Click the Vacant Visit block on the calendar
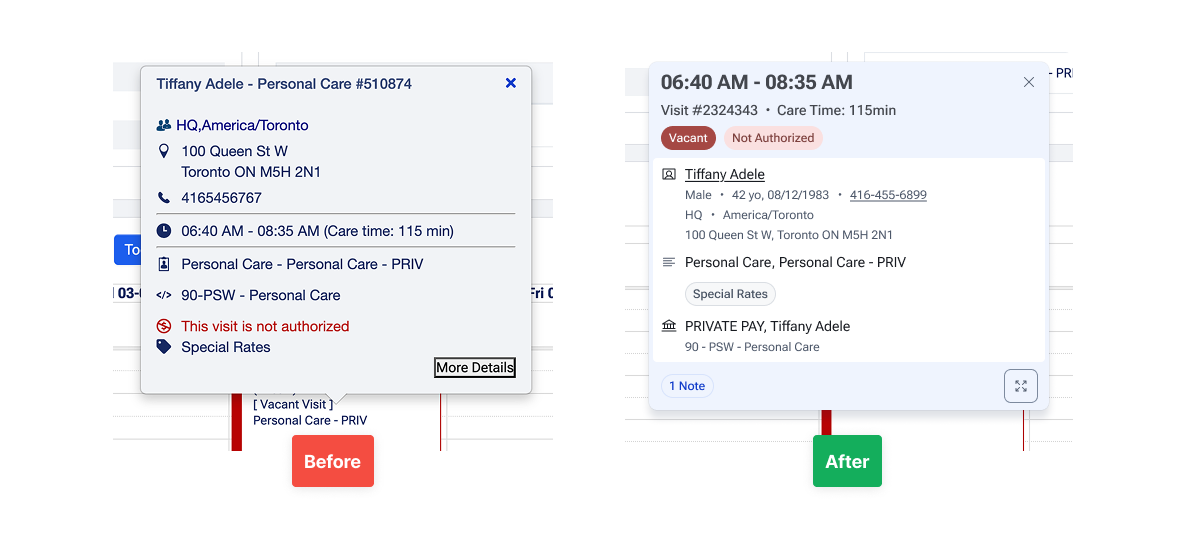This screenshot has height=549, width=1186. coord(293,405)
